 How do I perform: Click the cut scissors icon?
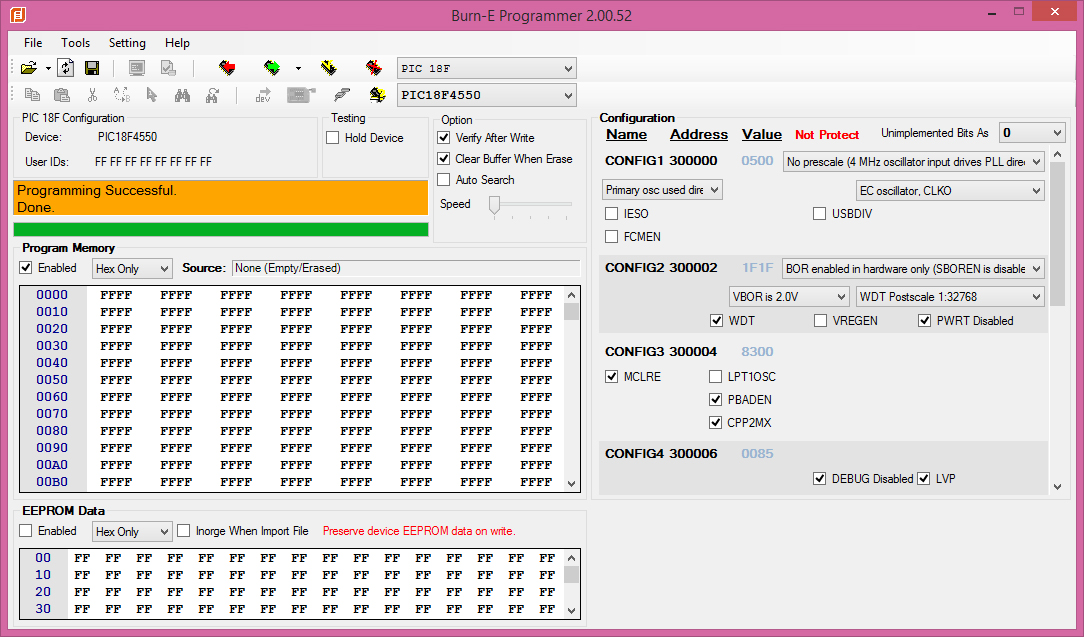(92, 95)
